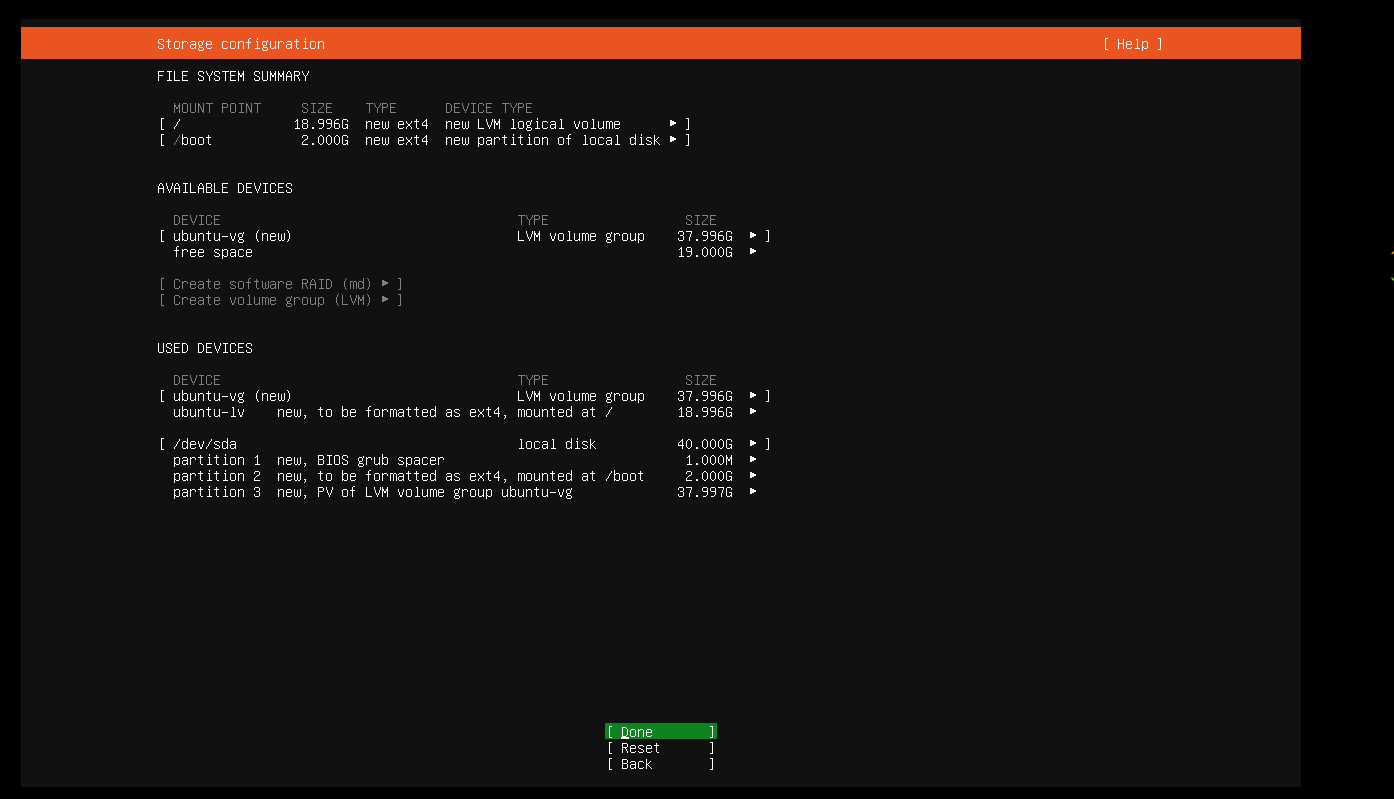The height and width of the screenshot is (799, 1394).
Task: Click the "40.000G" size of /dev/sda
Action: pyautogui.click(x=705, y=444)
